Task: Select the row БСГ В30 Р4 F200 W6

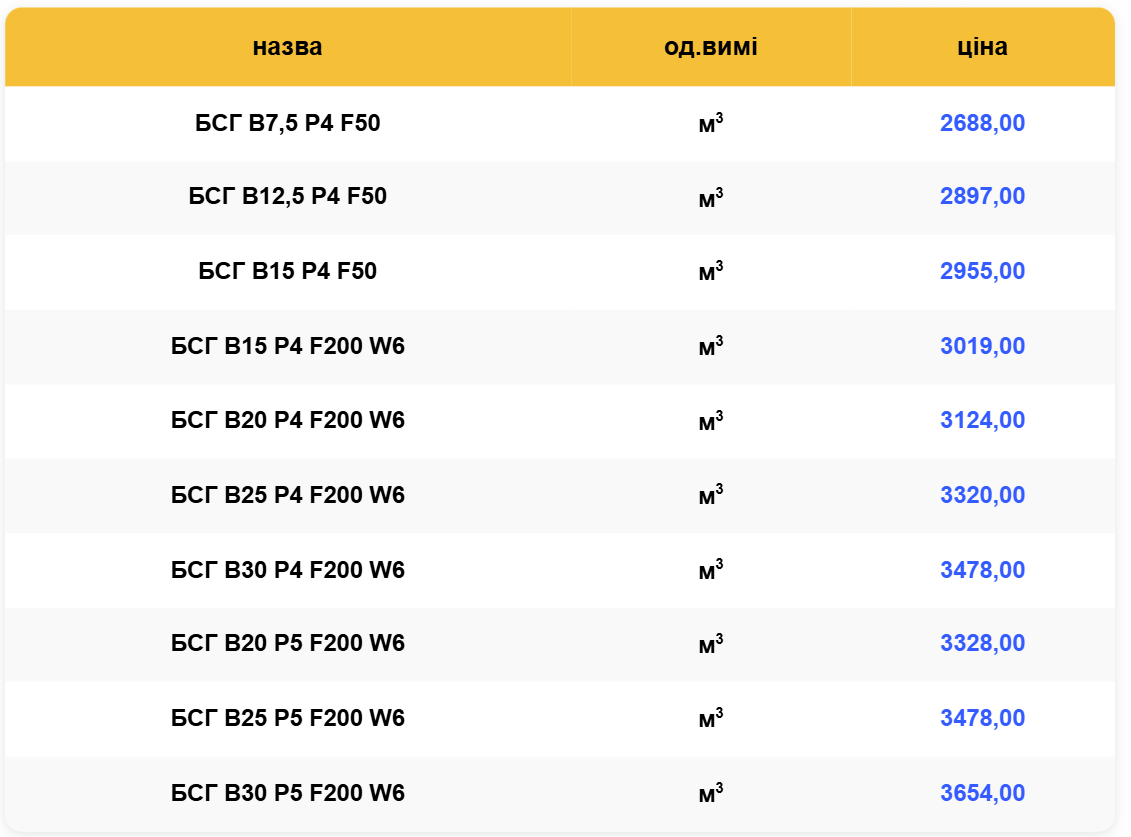Action: [287, 570]
